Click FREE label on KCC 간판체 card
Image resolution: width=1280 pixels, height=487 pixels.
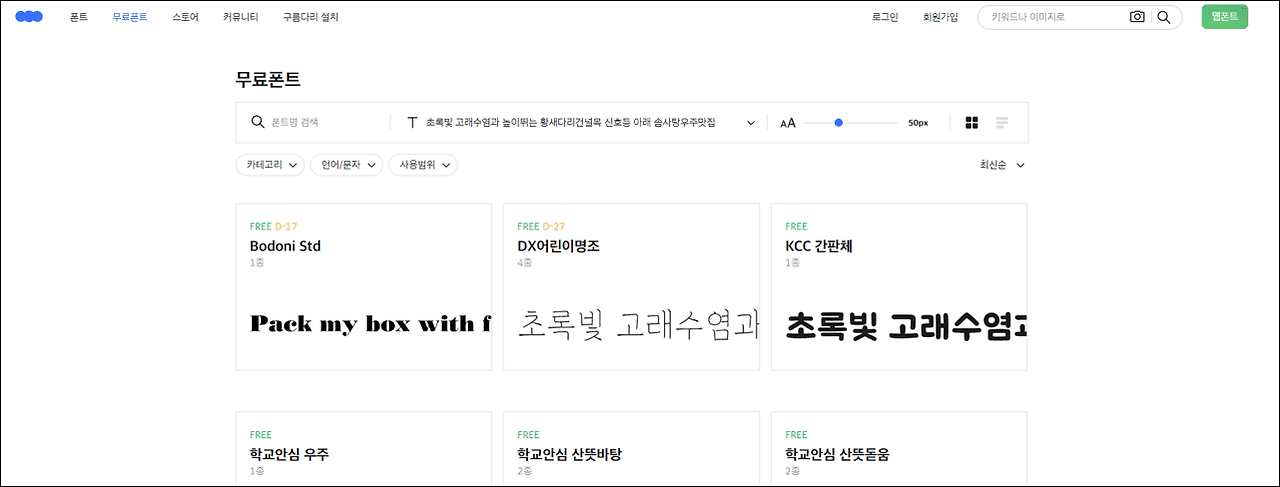[796, 226]
